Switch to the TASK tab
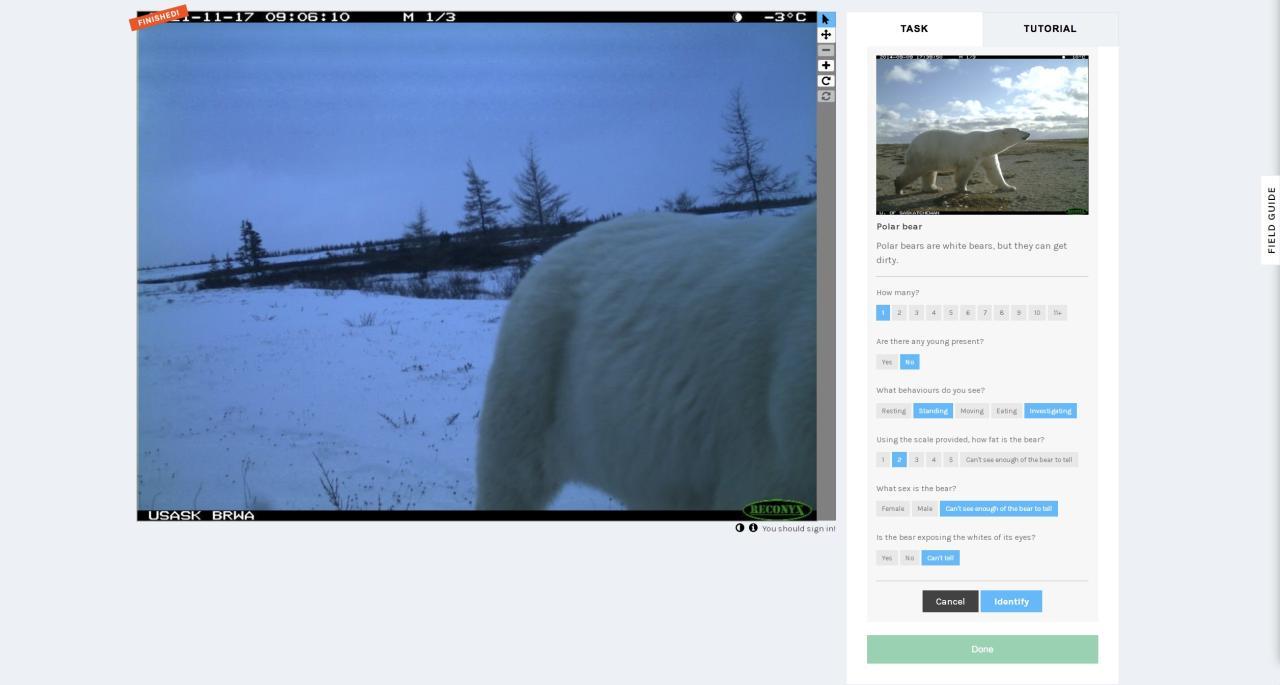Screen dimensions: 1280x685 [914, 29]
